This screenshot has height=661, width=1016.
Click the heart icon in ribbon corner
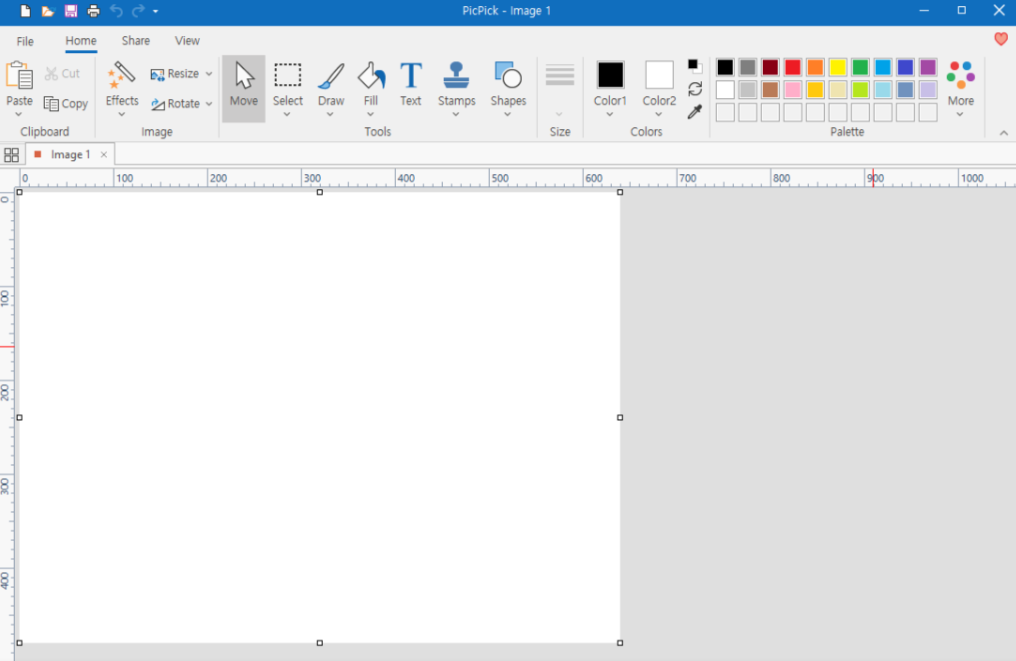[1001, 39]
